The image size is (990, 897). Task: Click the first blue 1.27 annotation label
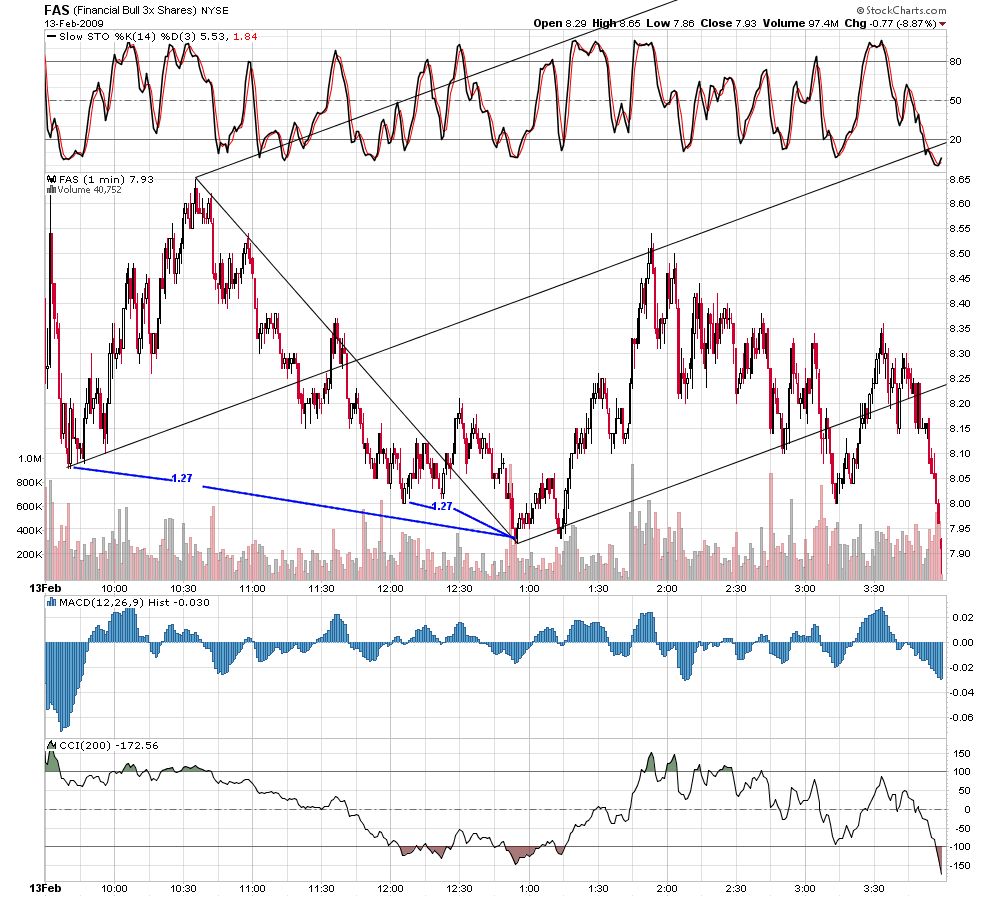tap(182, 478)
